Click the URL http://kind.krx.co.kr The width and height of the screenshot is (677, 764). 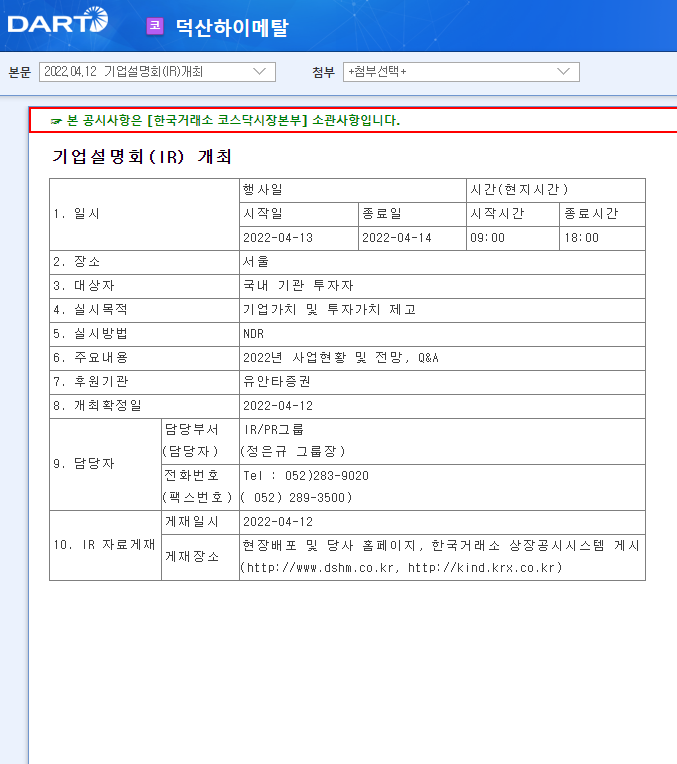click(482, 568)
